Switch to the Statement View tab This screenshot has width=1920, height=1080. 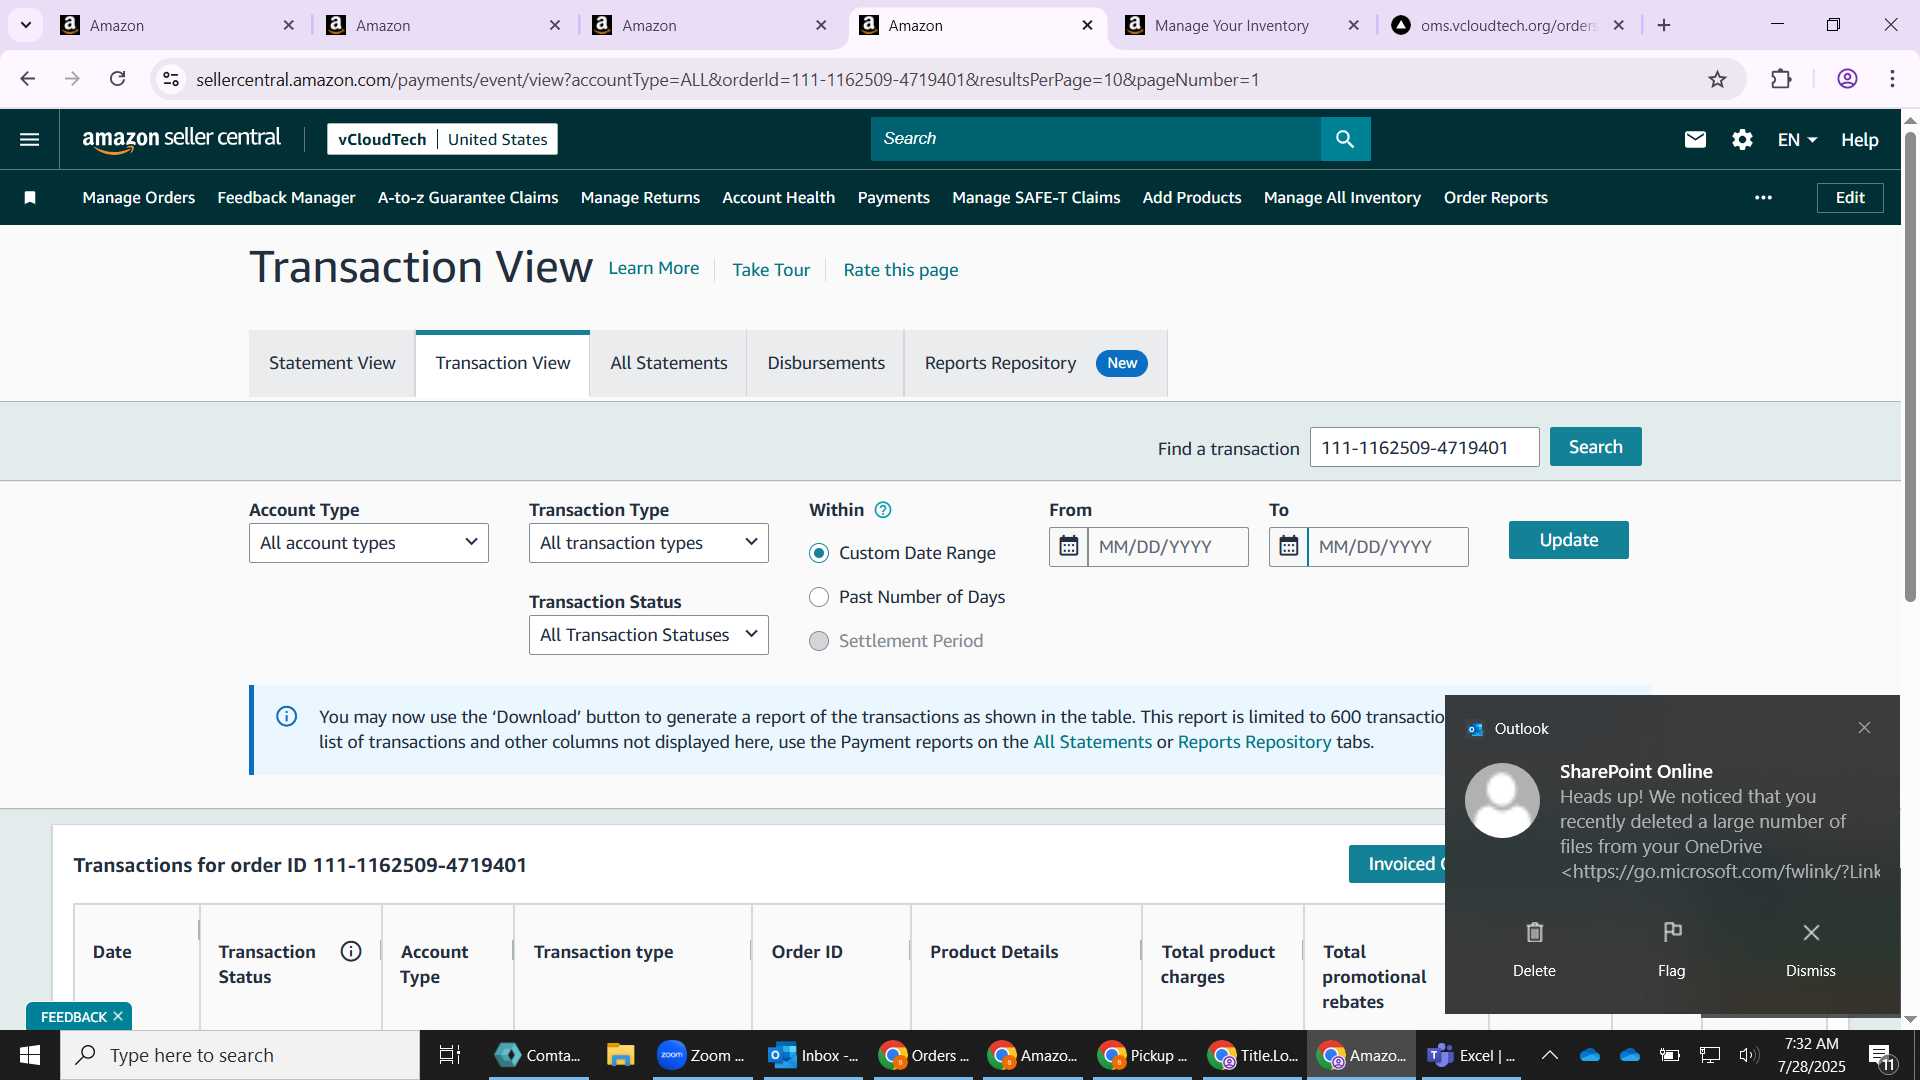[332, 363]
